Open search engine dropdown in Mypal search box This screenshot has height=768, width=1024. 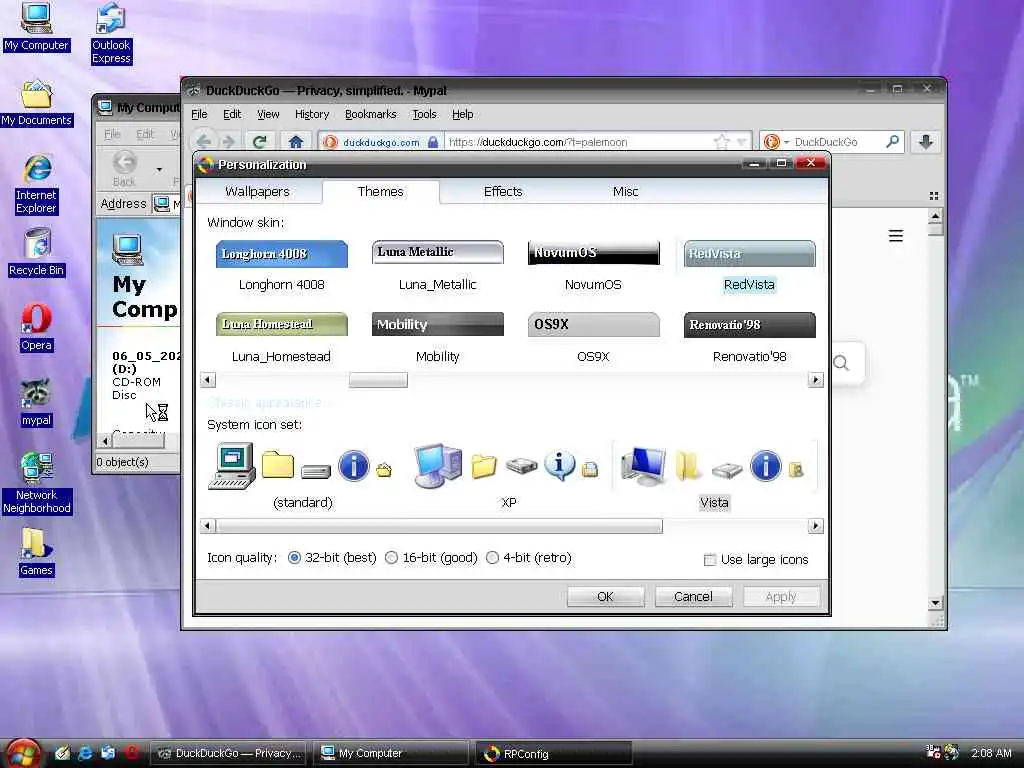coord(786,142)
